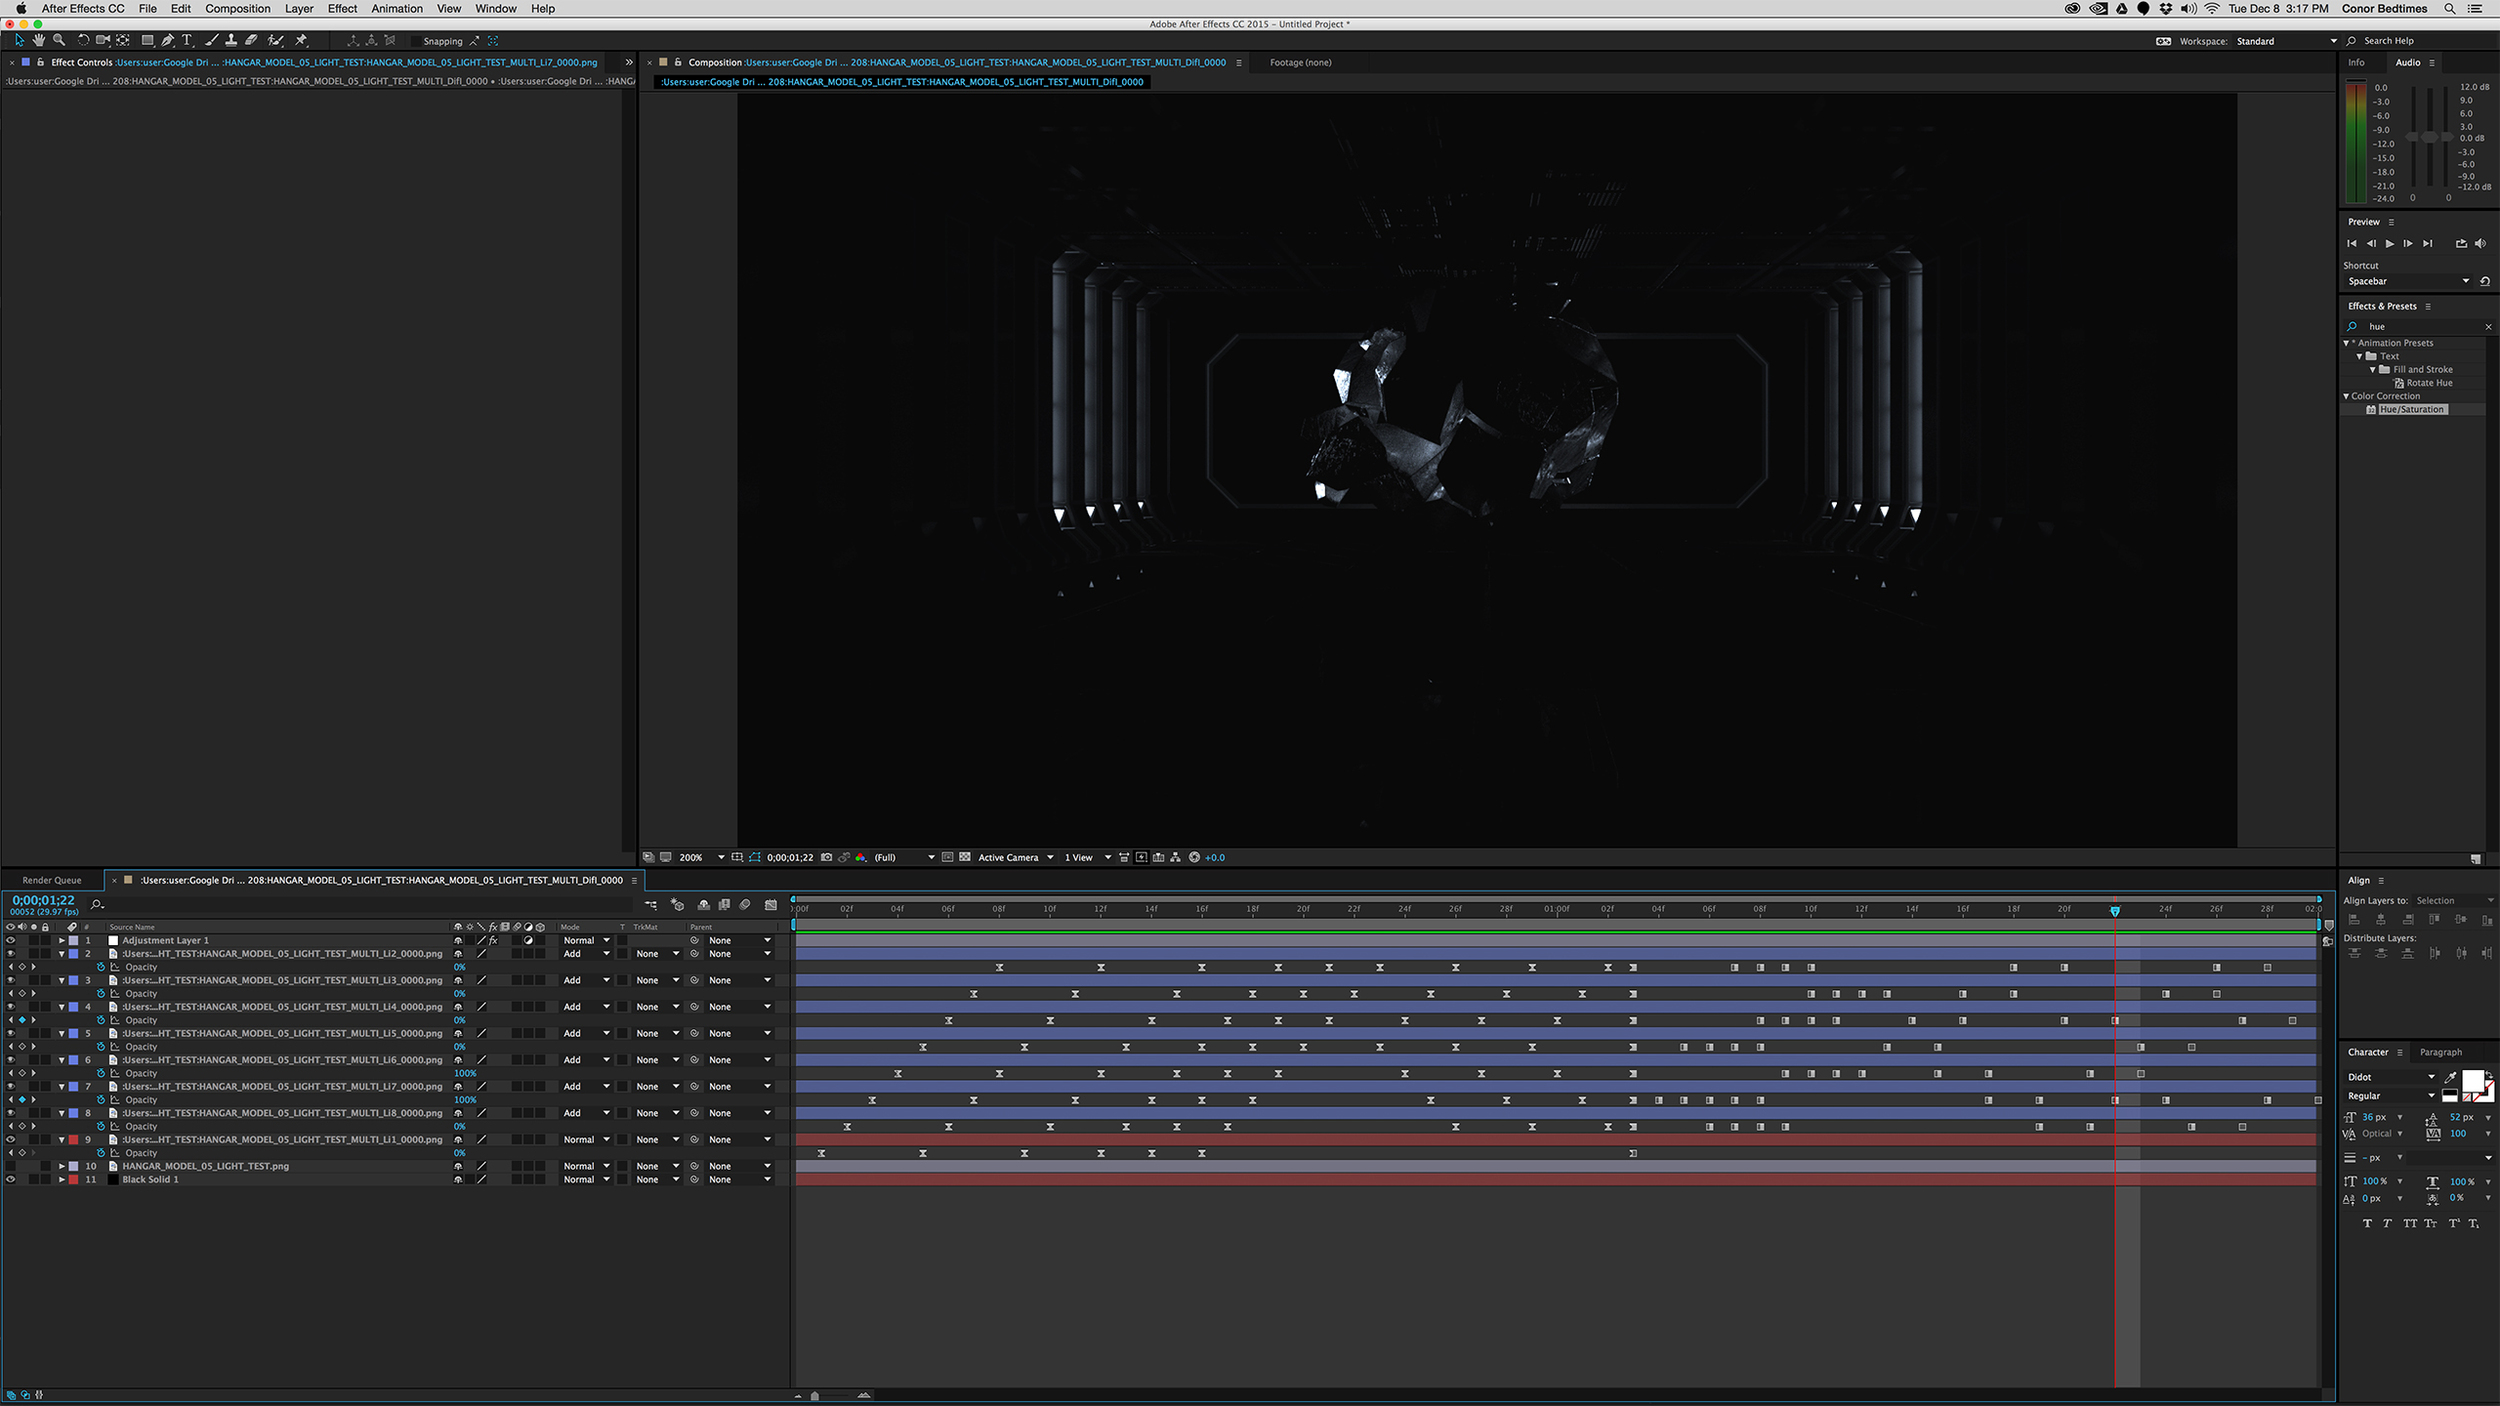Select the Unified Camera tool
Viewport: 2500px width, 1406px height.
click(103, 41)
